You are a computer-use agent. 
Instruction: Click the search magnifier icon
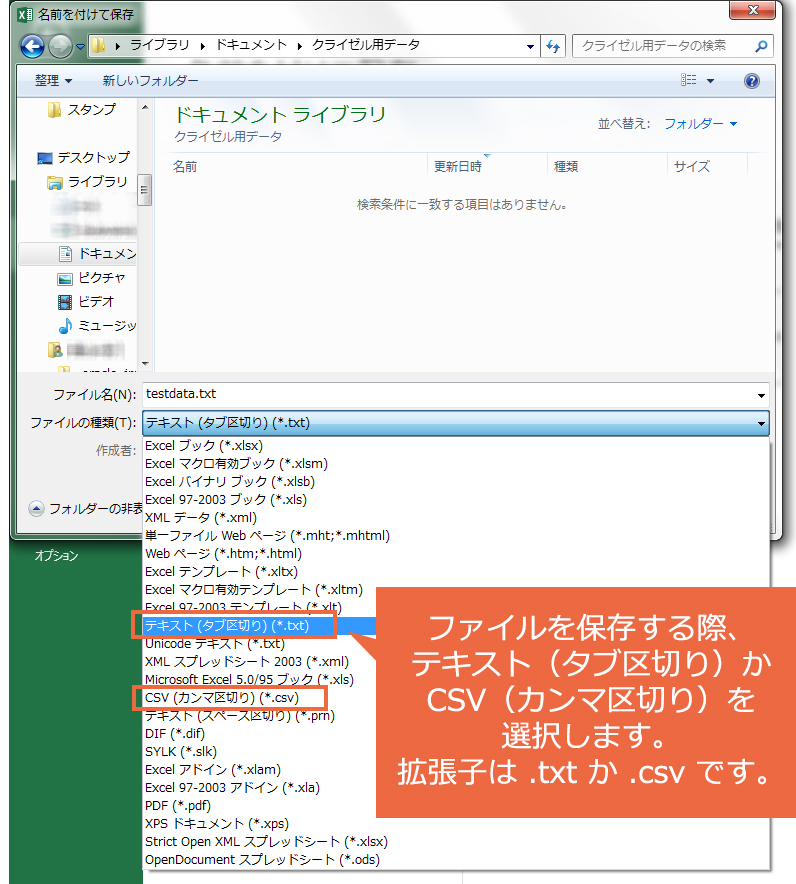tap(761, 46)
